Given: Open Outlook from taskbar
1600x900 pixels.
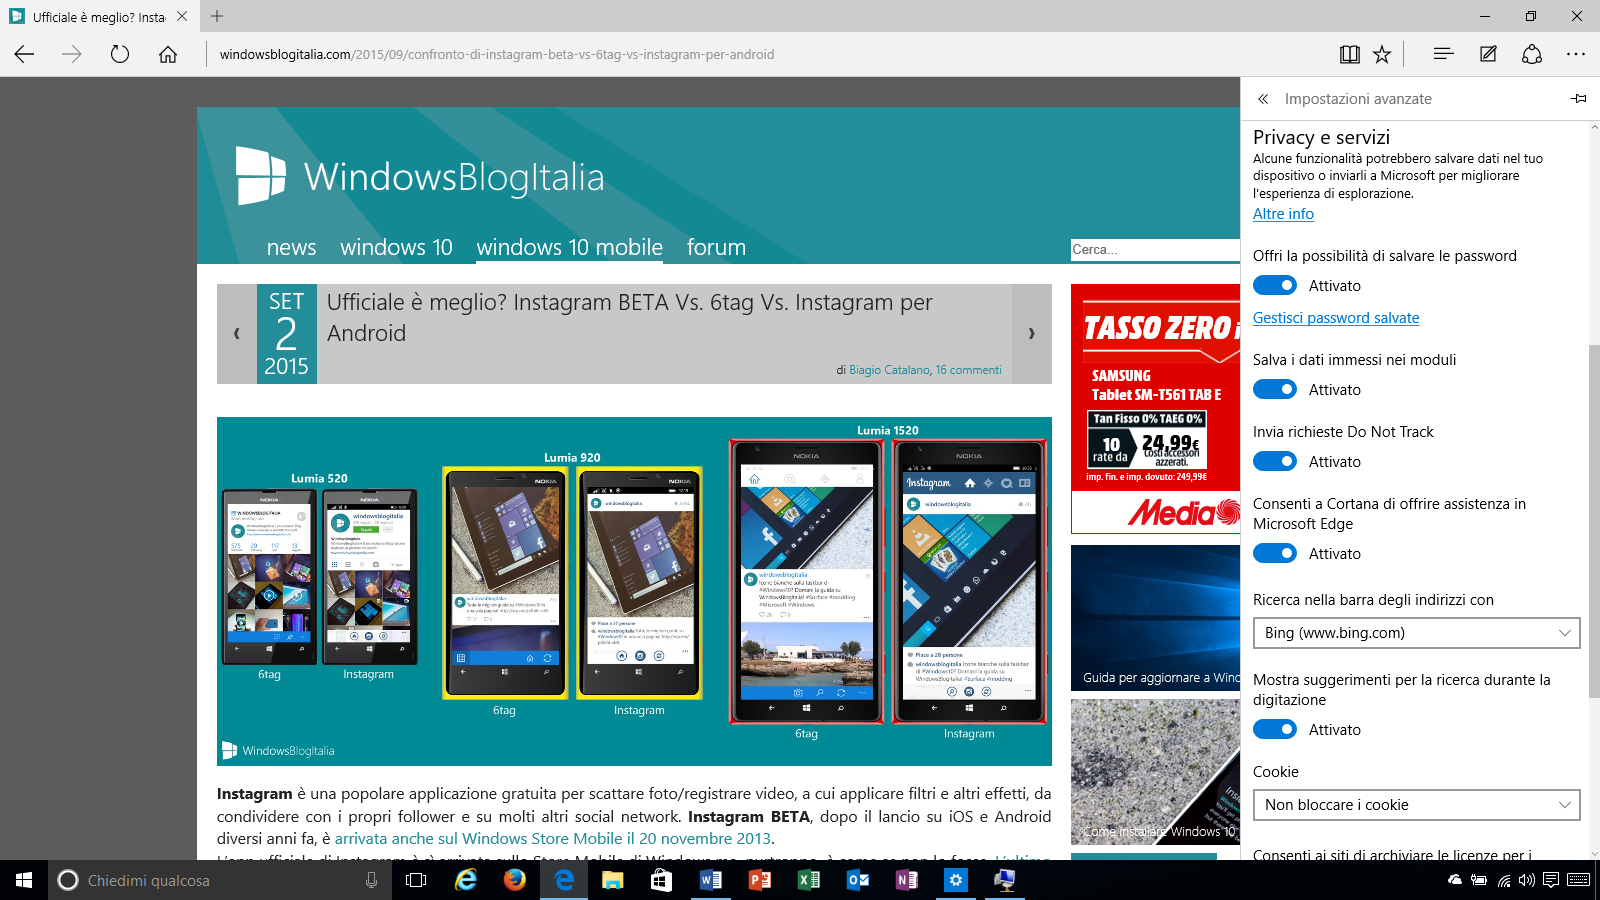Looking at the screenshot, I should pos(857,880).
